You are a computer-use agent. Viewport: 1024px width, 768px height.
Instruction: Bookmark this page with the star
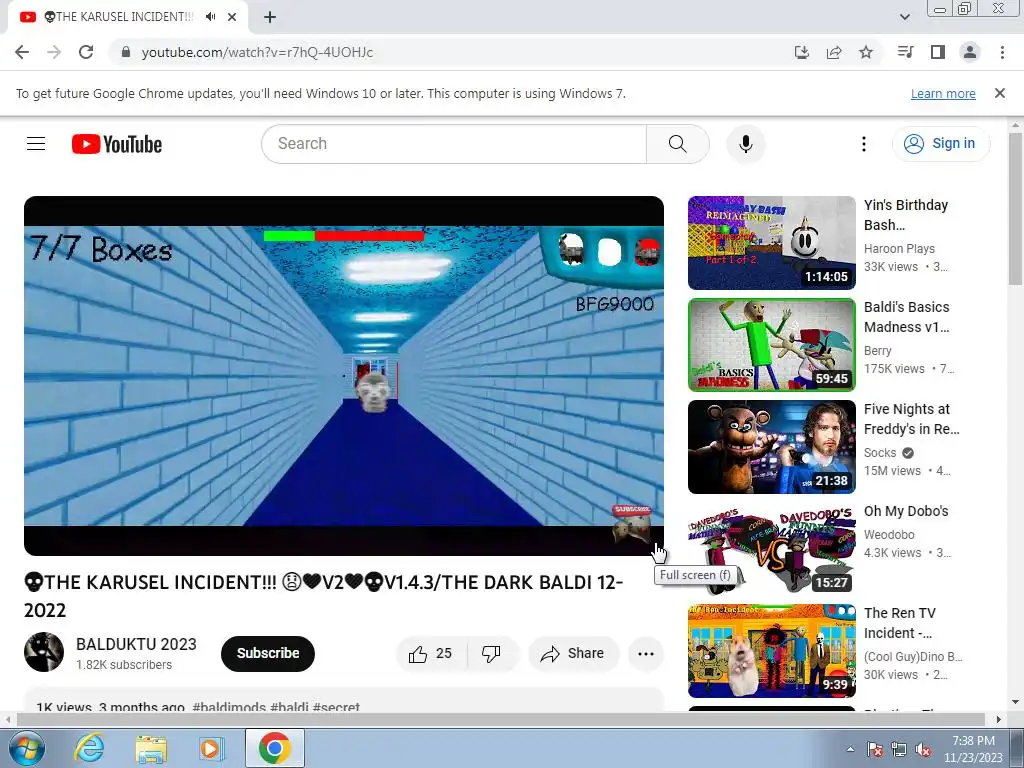866,52
